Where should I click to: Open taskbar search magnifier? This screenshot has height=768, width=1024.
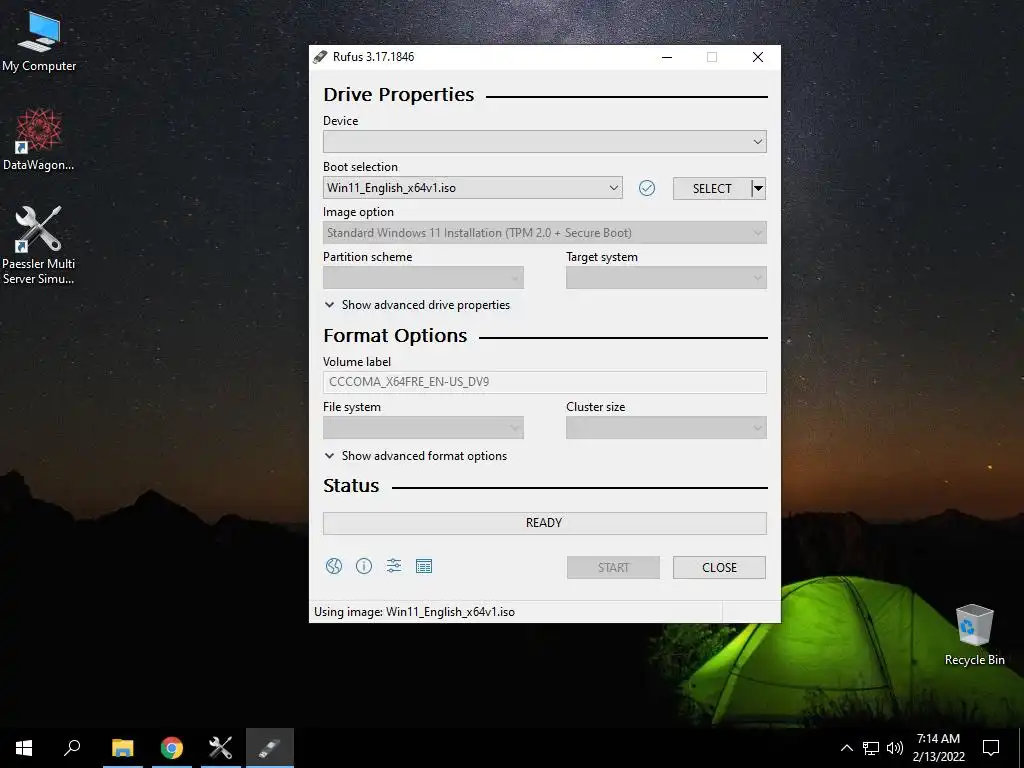(72, 748)
